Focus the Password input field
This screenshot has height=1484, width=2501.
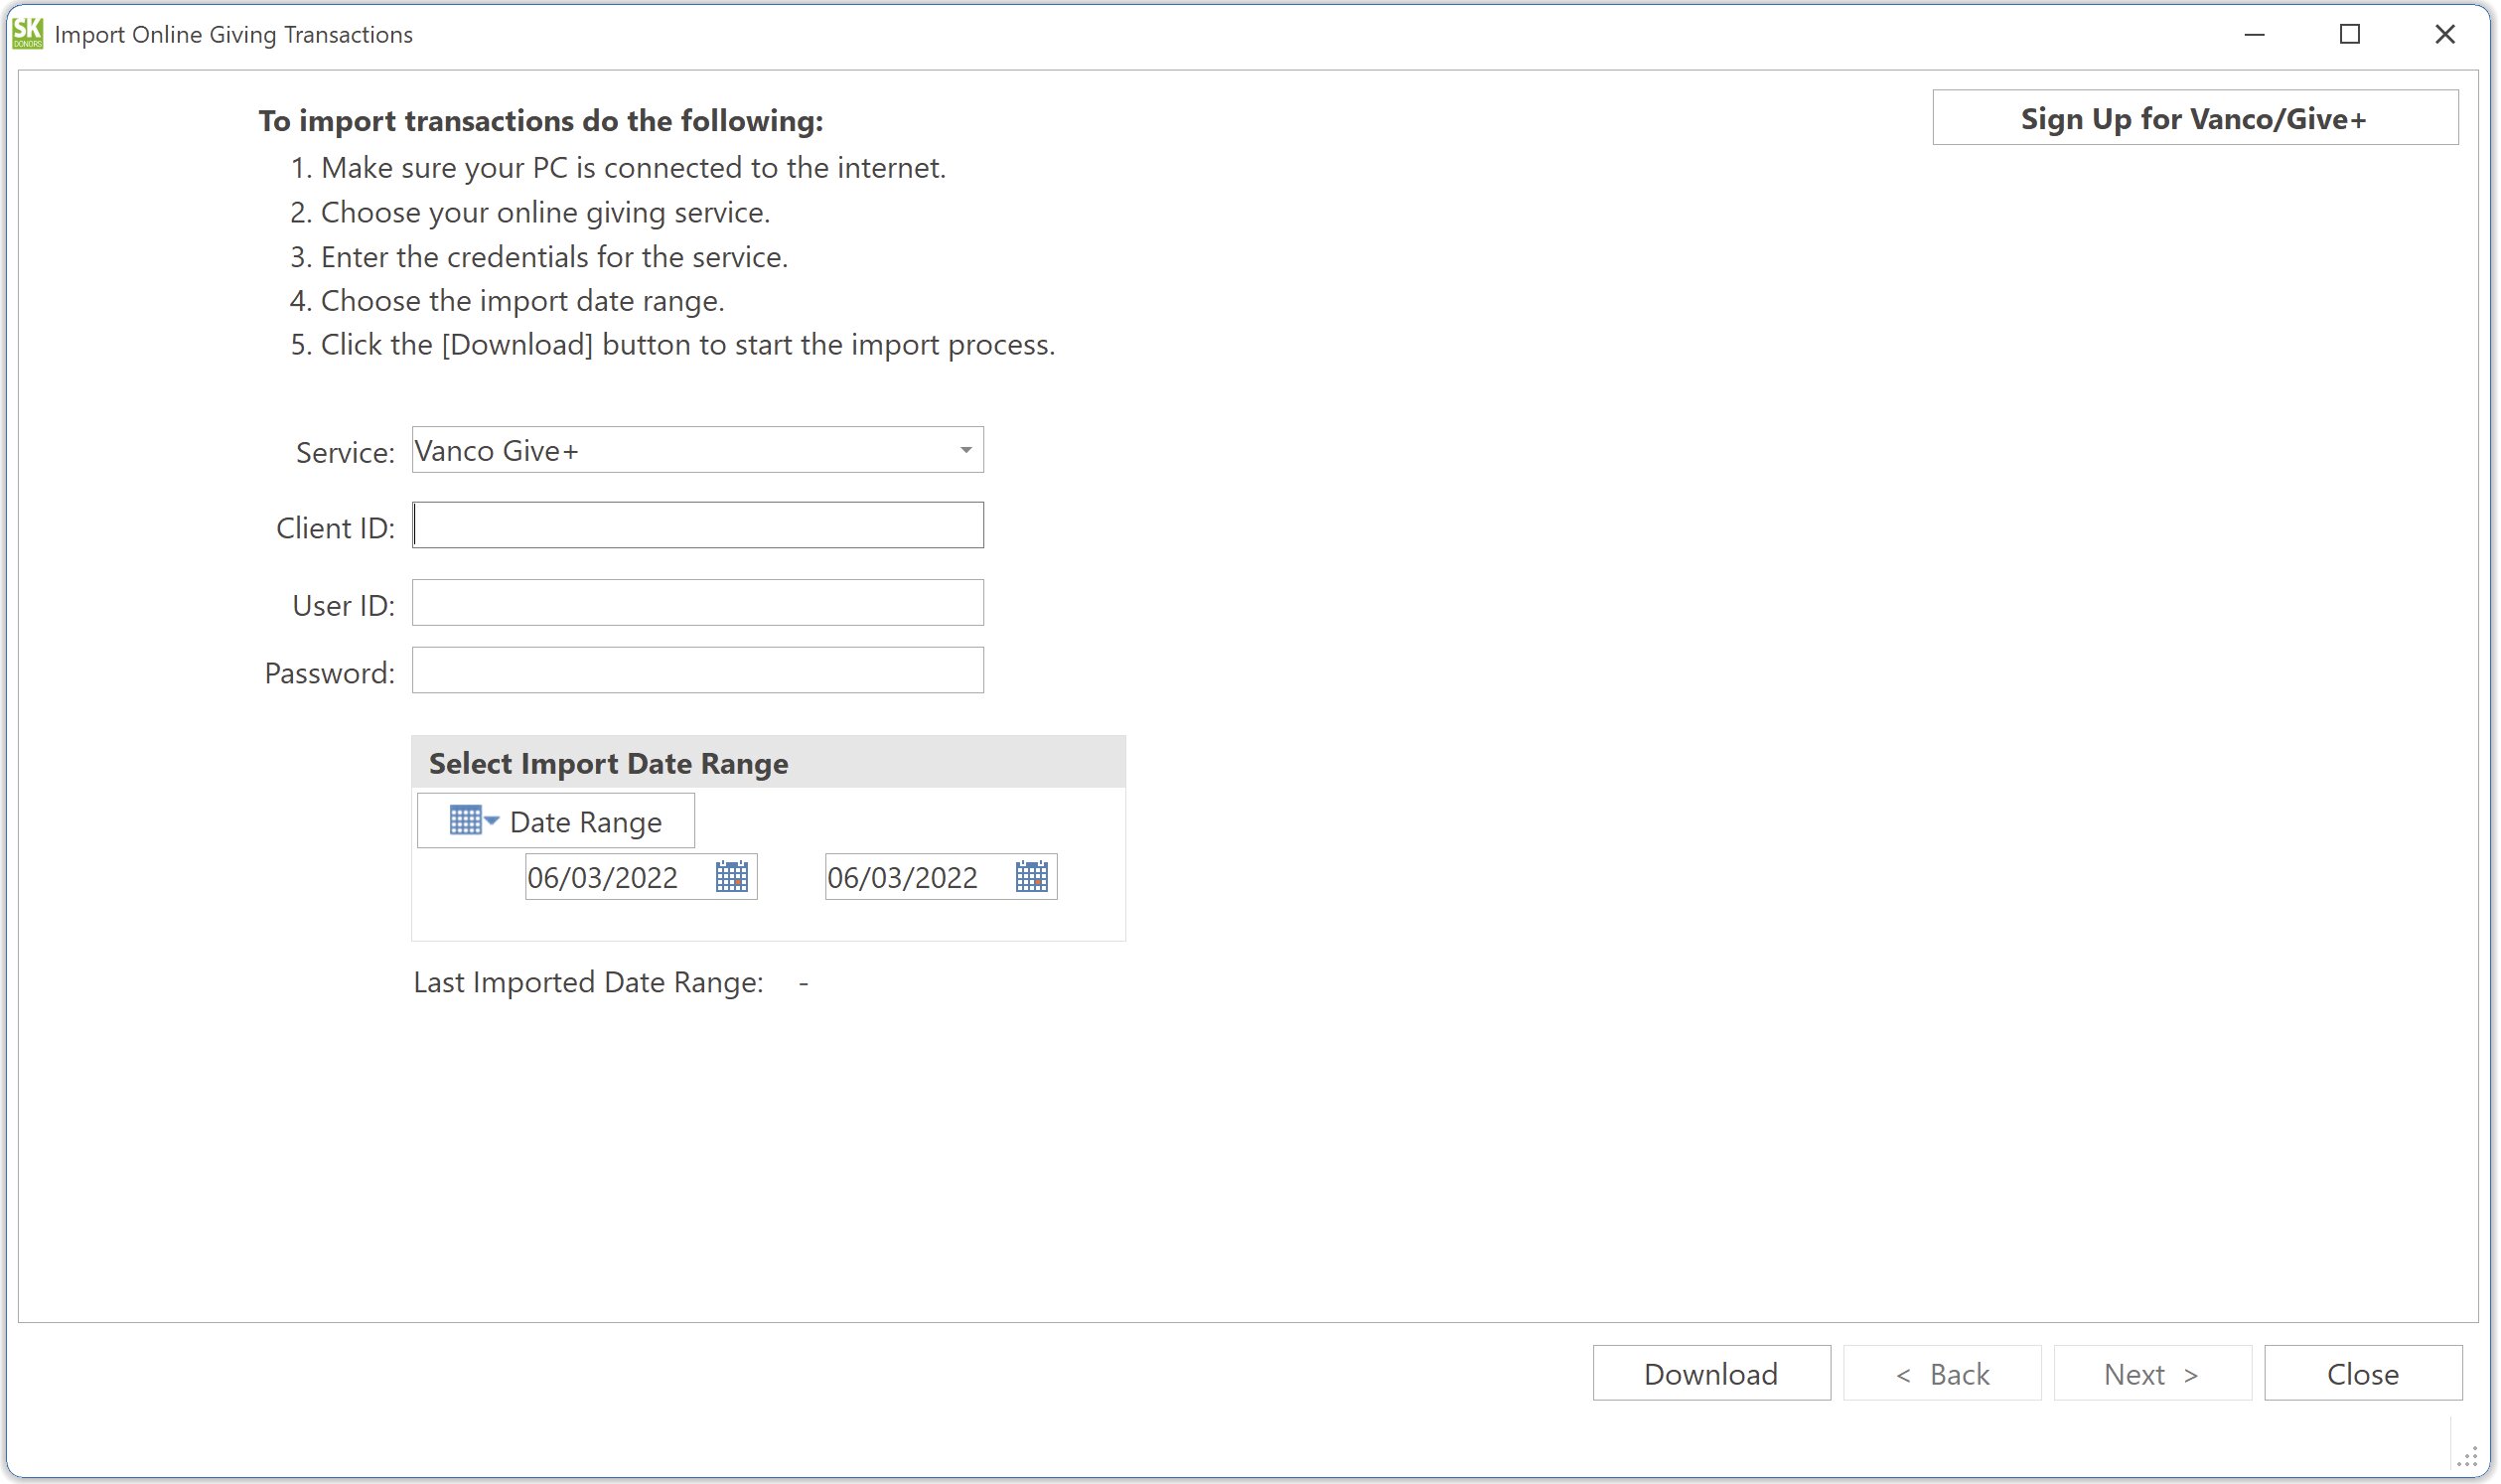(x=697, y=670)
